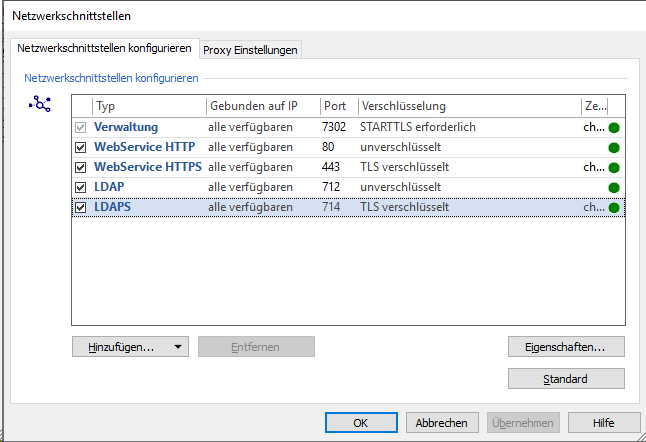The height and width of the screenshot is (442, 646).
Task: Click green status dot in LDAPS row
Action: pyautogui.click(x=615, y=208)
